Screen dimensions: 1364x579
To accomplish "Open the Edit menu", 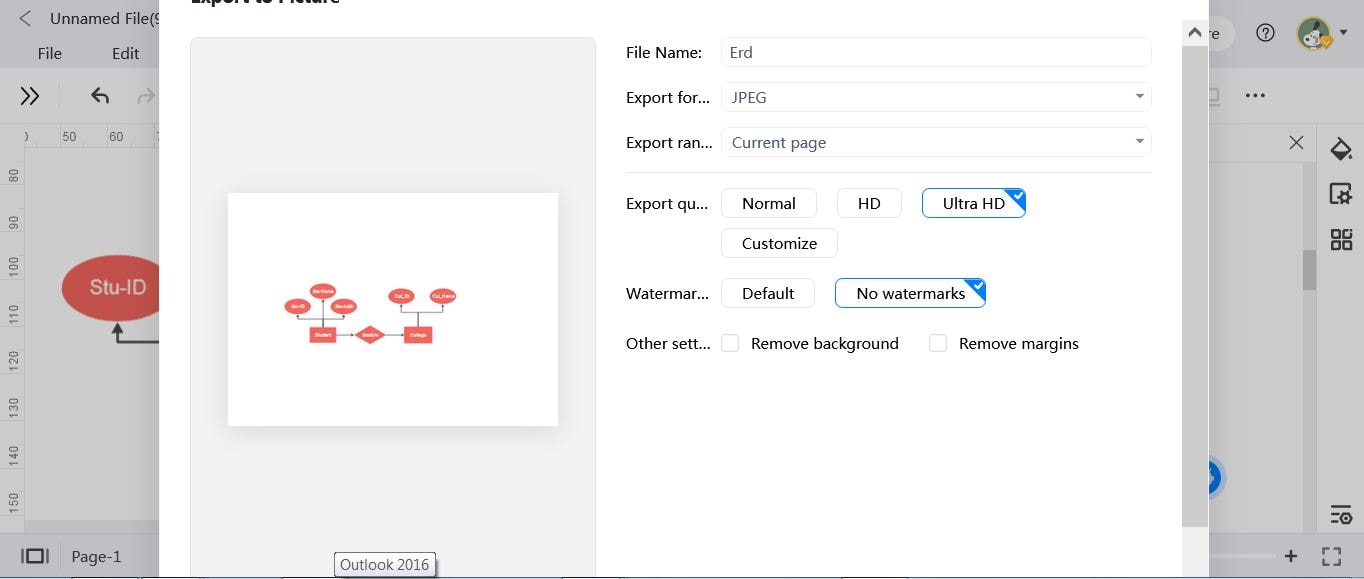I will click(x=125, y=54).
